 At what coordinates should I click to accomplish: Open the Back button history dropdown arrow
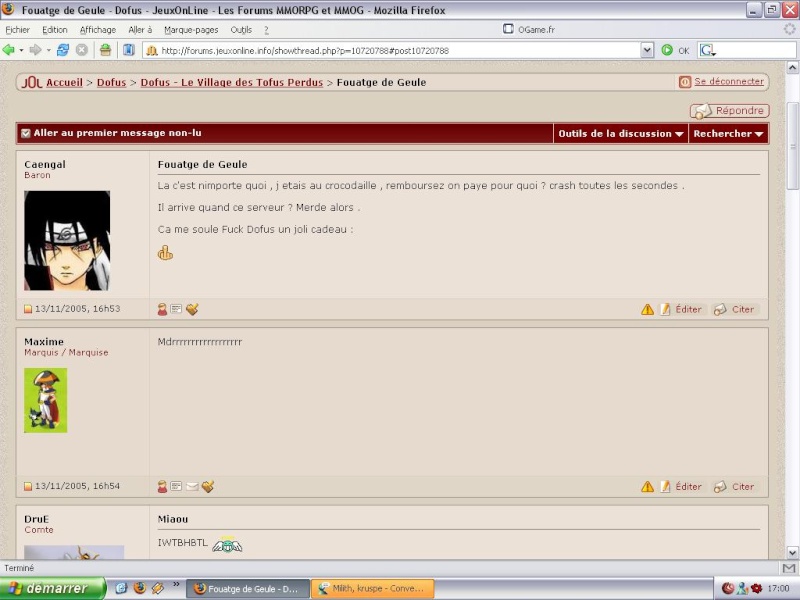(21, 51)
